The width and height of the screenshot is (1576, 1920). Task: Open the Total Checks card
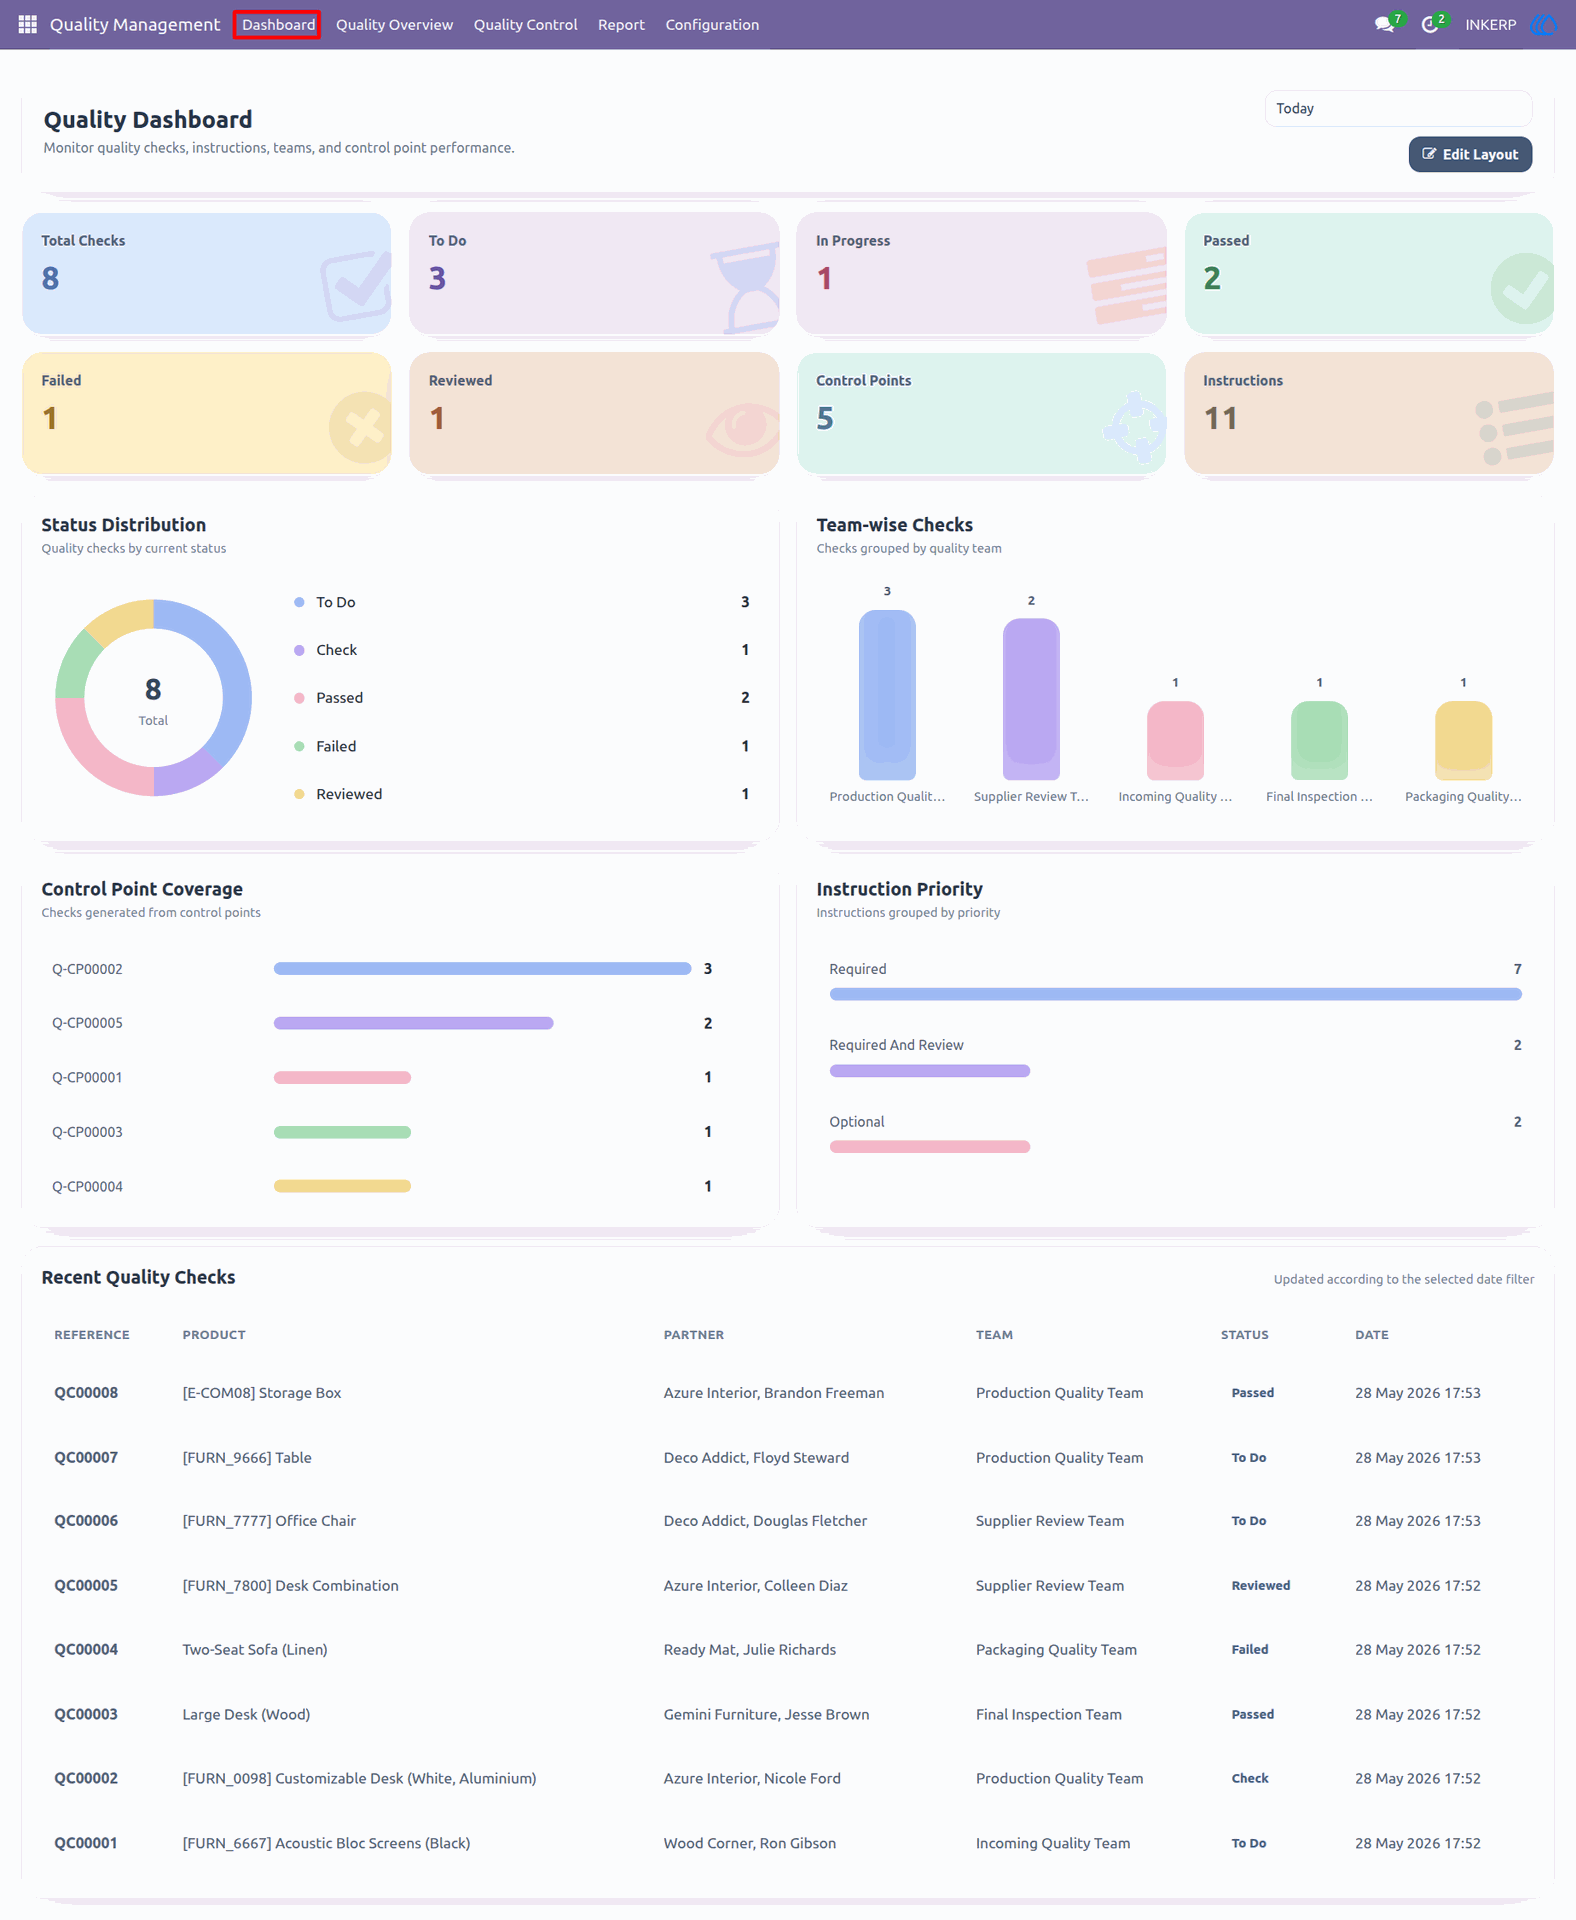[x=206, y=273]
